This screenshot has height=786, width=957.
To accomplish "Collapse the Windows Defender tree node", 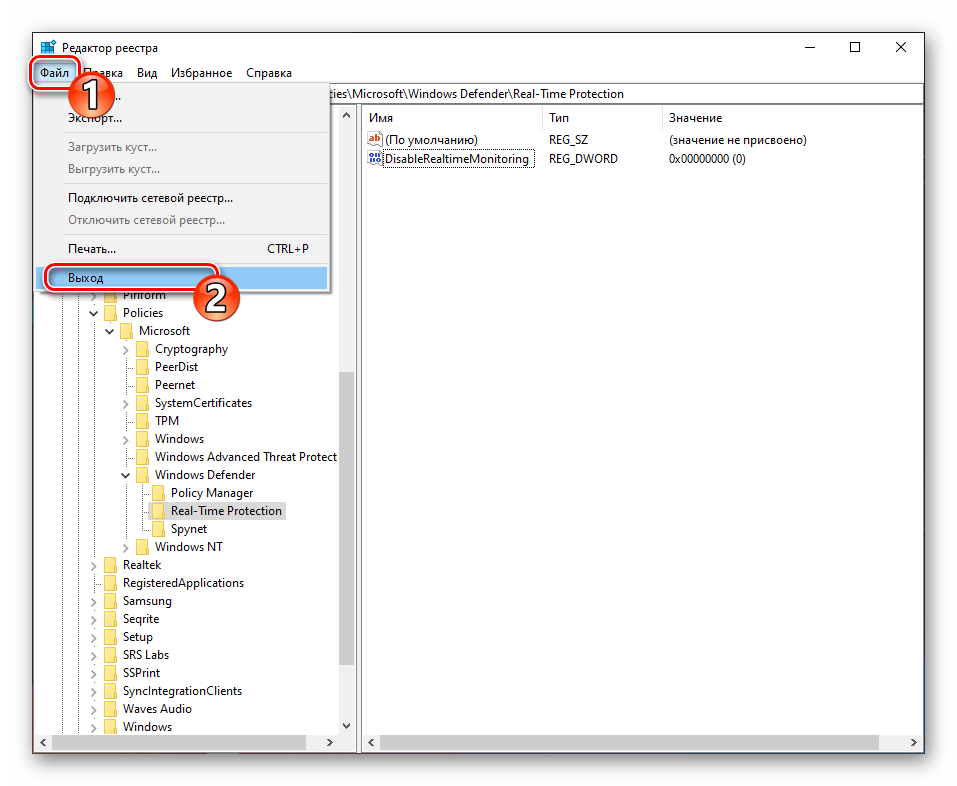I will [x=125, y=475].
